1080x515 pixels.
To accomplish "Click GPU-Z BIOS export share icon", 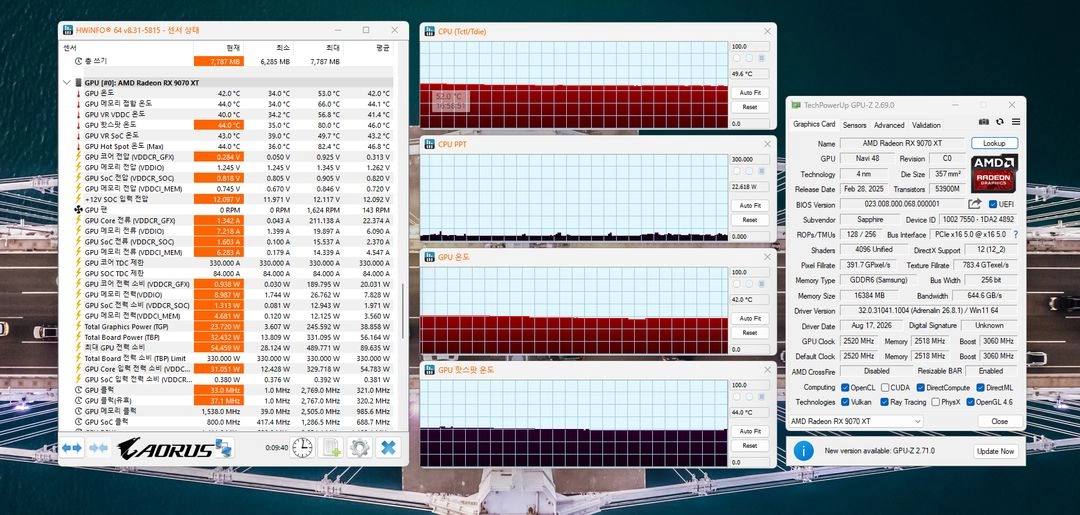I will click(x=974, y=204).
